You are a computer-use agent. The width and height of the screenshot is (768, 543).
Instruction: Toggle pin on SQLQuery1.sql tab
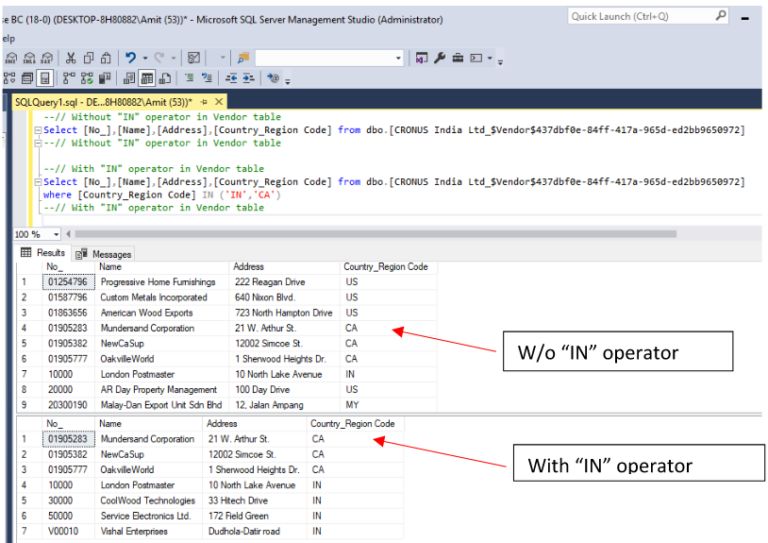pos(204,102)
